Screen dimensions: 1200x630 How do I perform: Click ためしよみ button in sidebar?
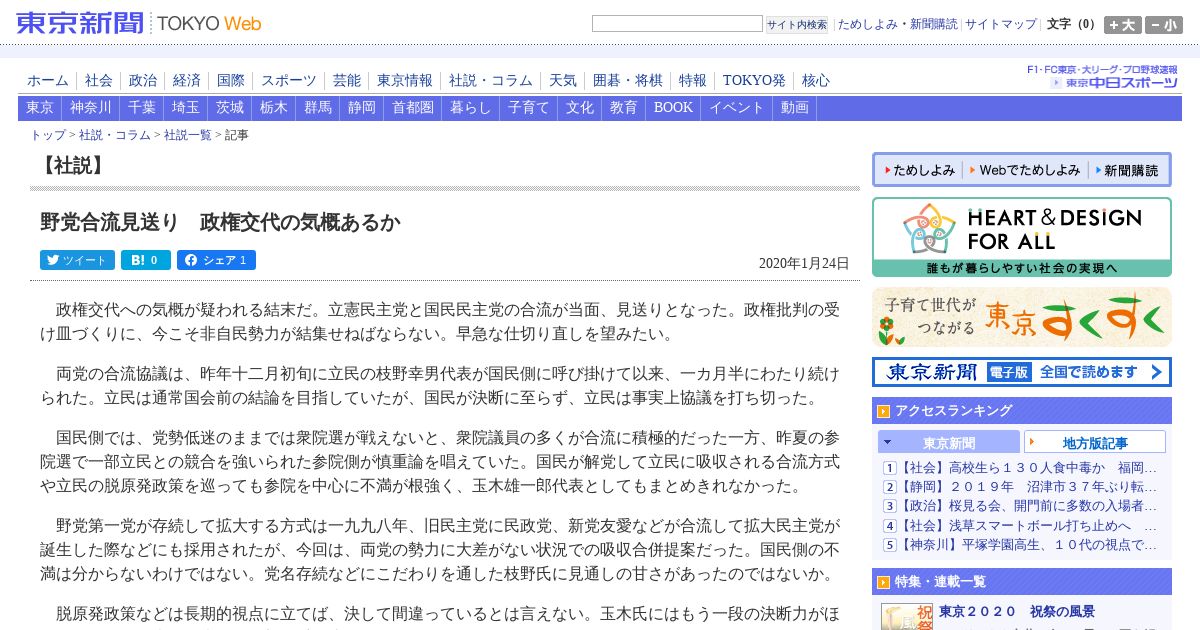(x=920, y=170)
